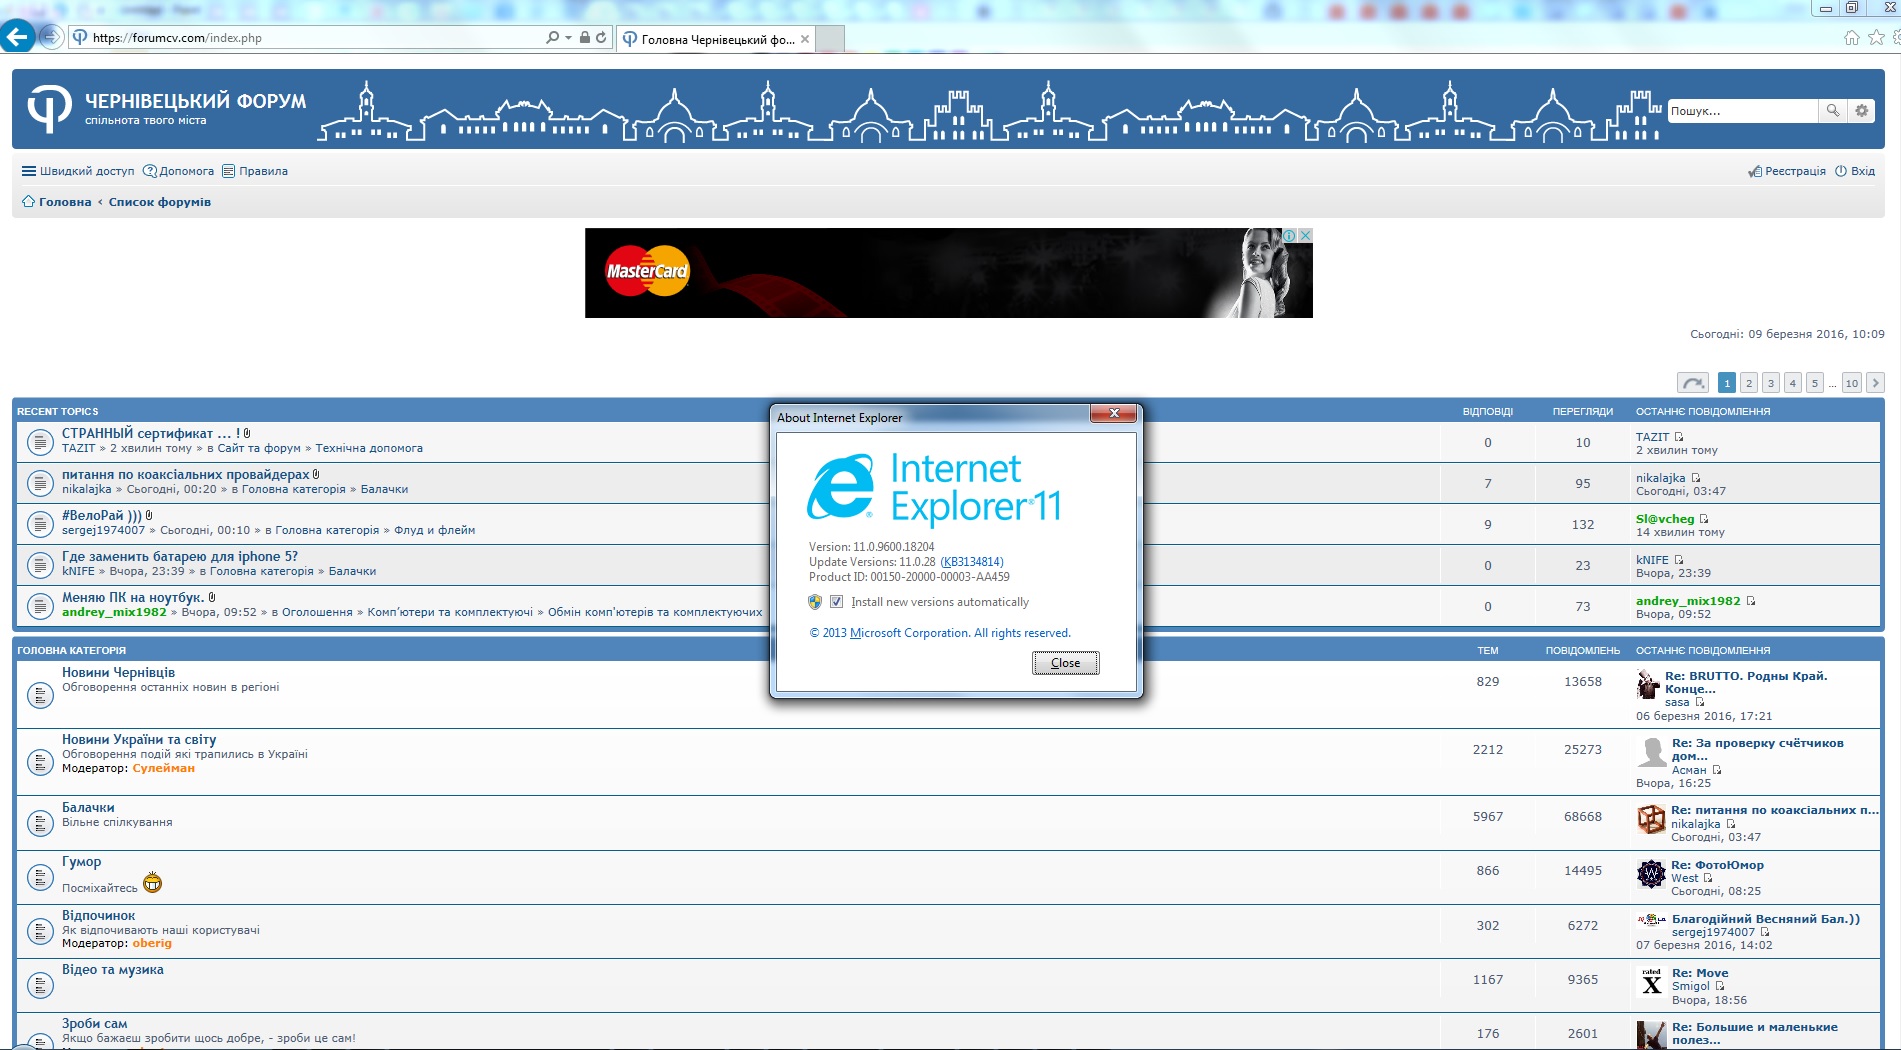
Task: Go to recent topics page 5
Action: pyautogui.click(x=1815, y=383)
